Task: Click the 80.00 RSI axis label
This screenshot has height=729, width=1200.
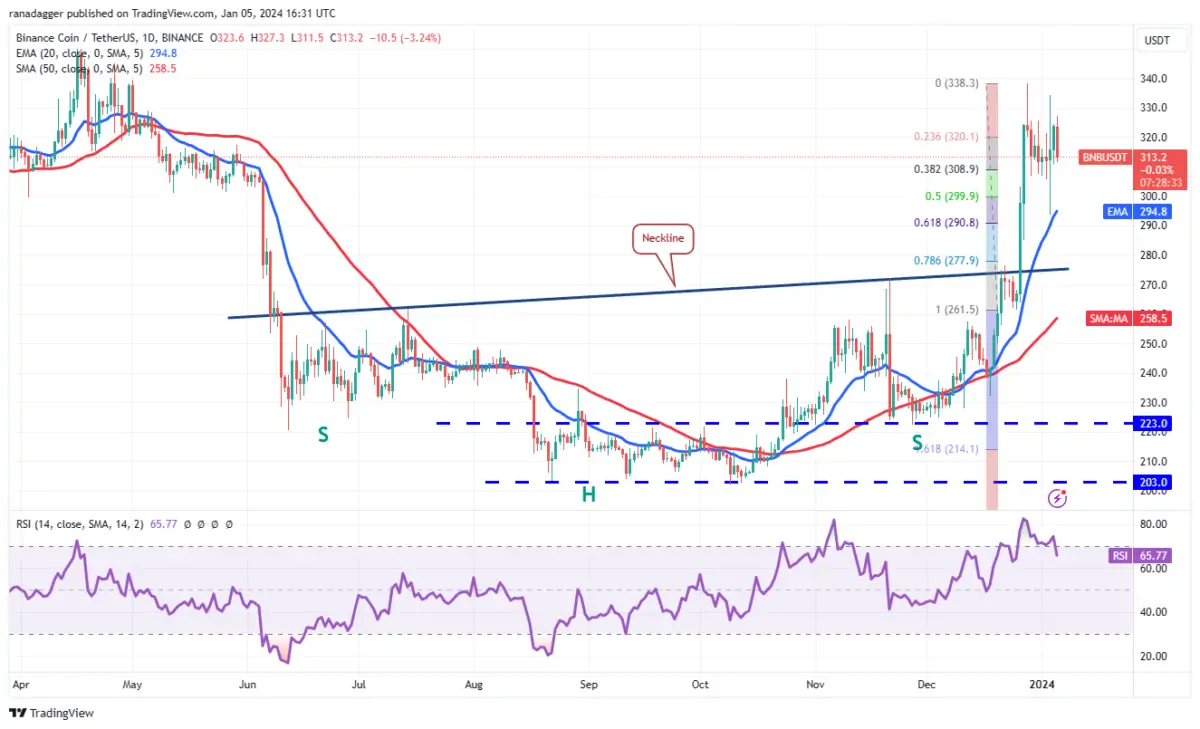Action: (x=1156, y=524)
